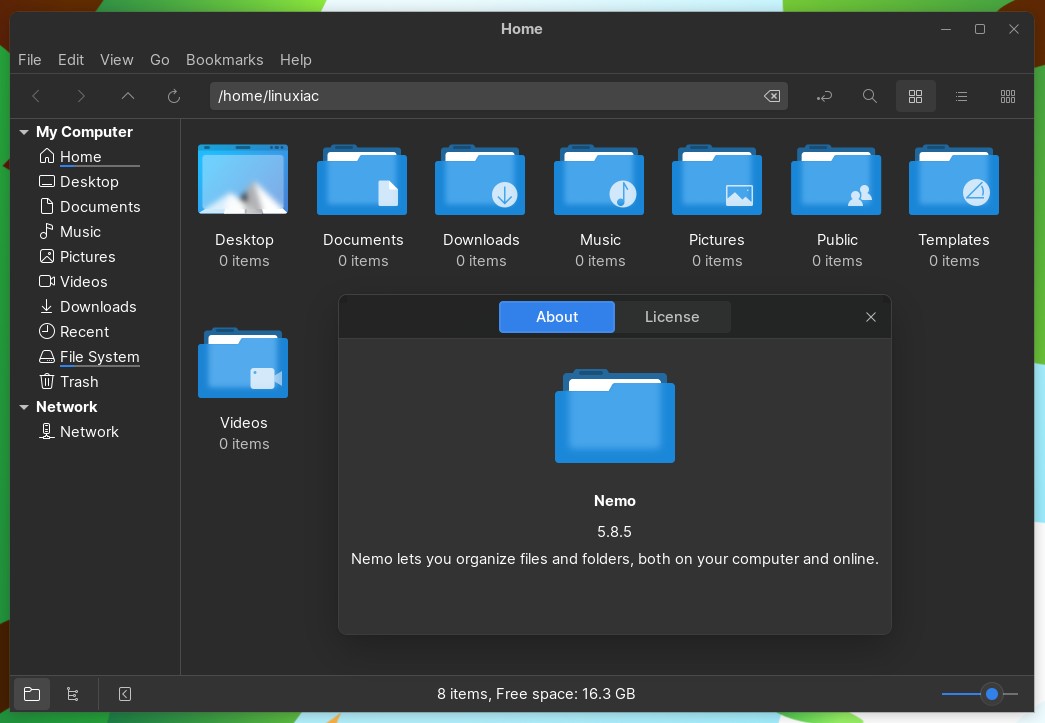Show places in the sidebar
This screenshot has height=723, width=1045.
coord(32,694)
